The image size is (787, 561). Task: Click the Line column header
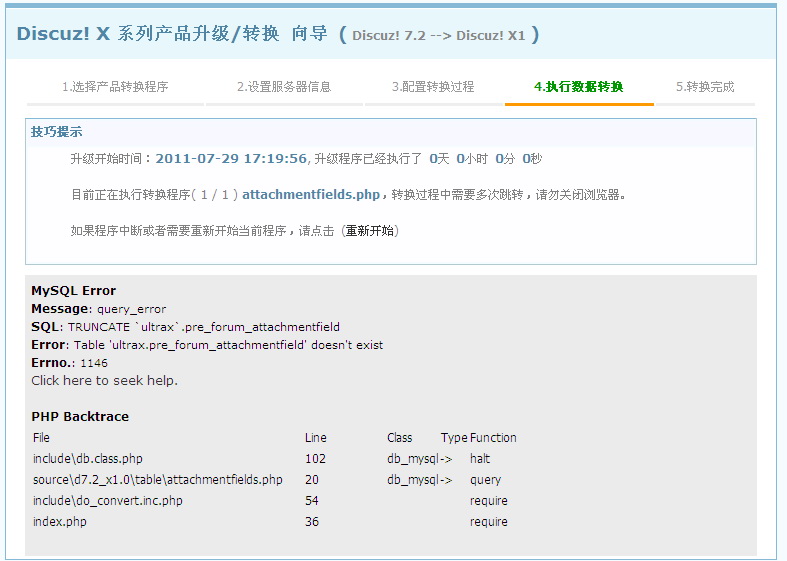coord(316,438)
